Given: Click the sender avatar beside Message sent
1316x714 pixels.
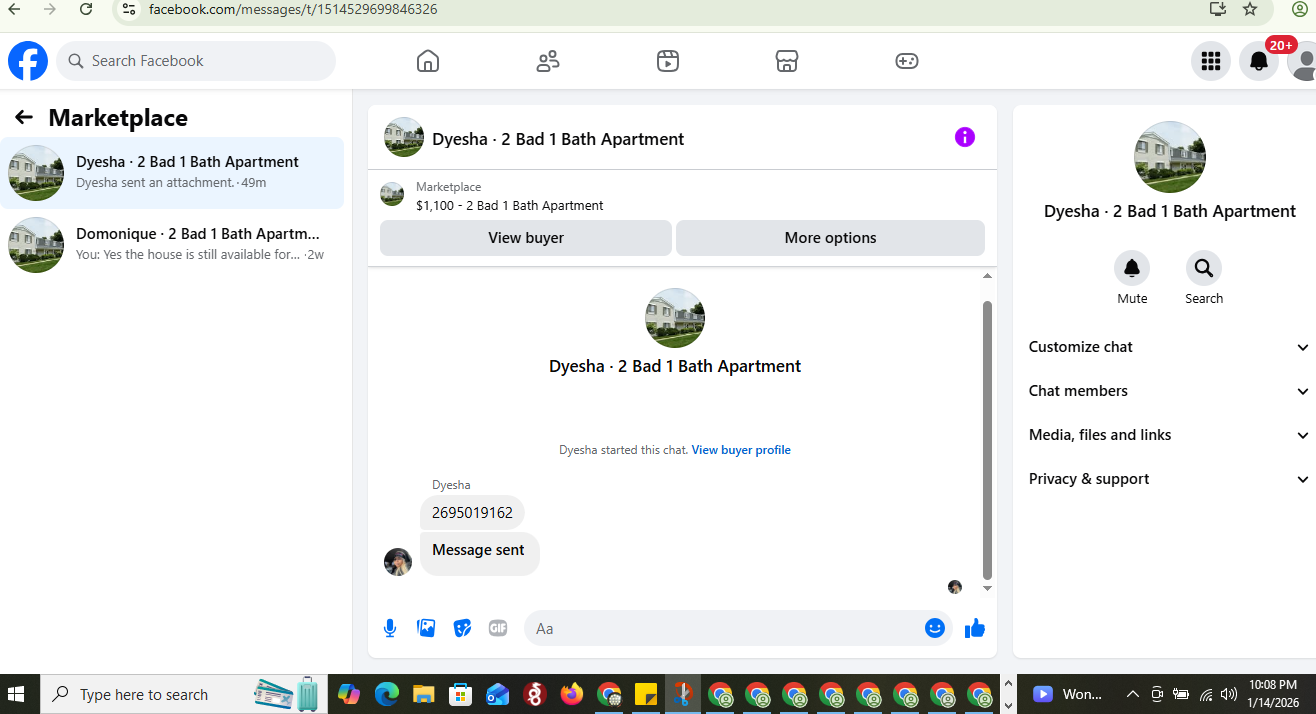Looking at the screenshot, I should 398,562.
